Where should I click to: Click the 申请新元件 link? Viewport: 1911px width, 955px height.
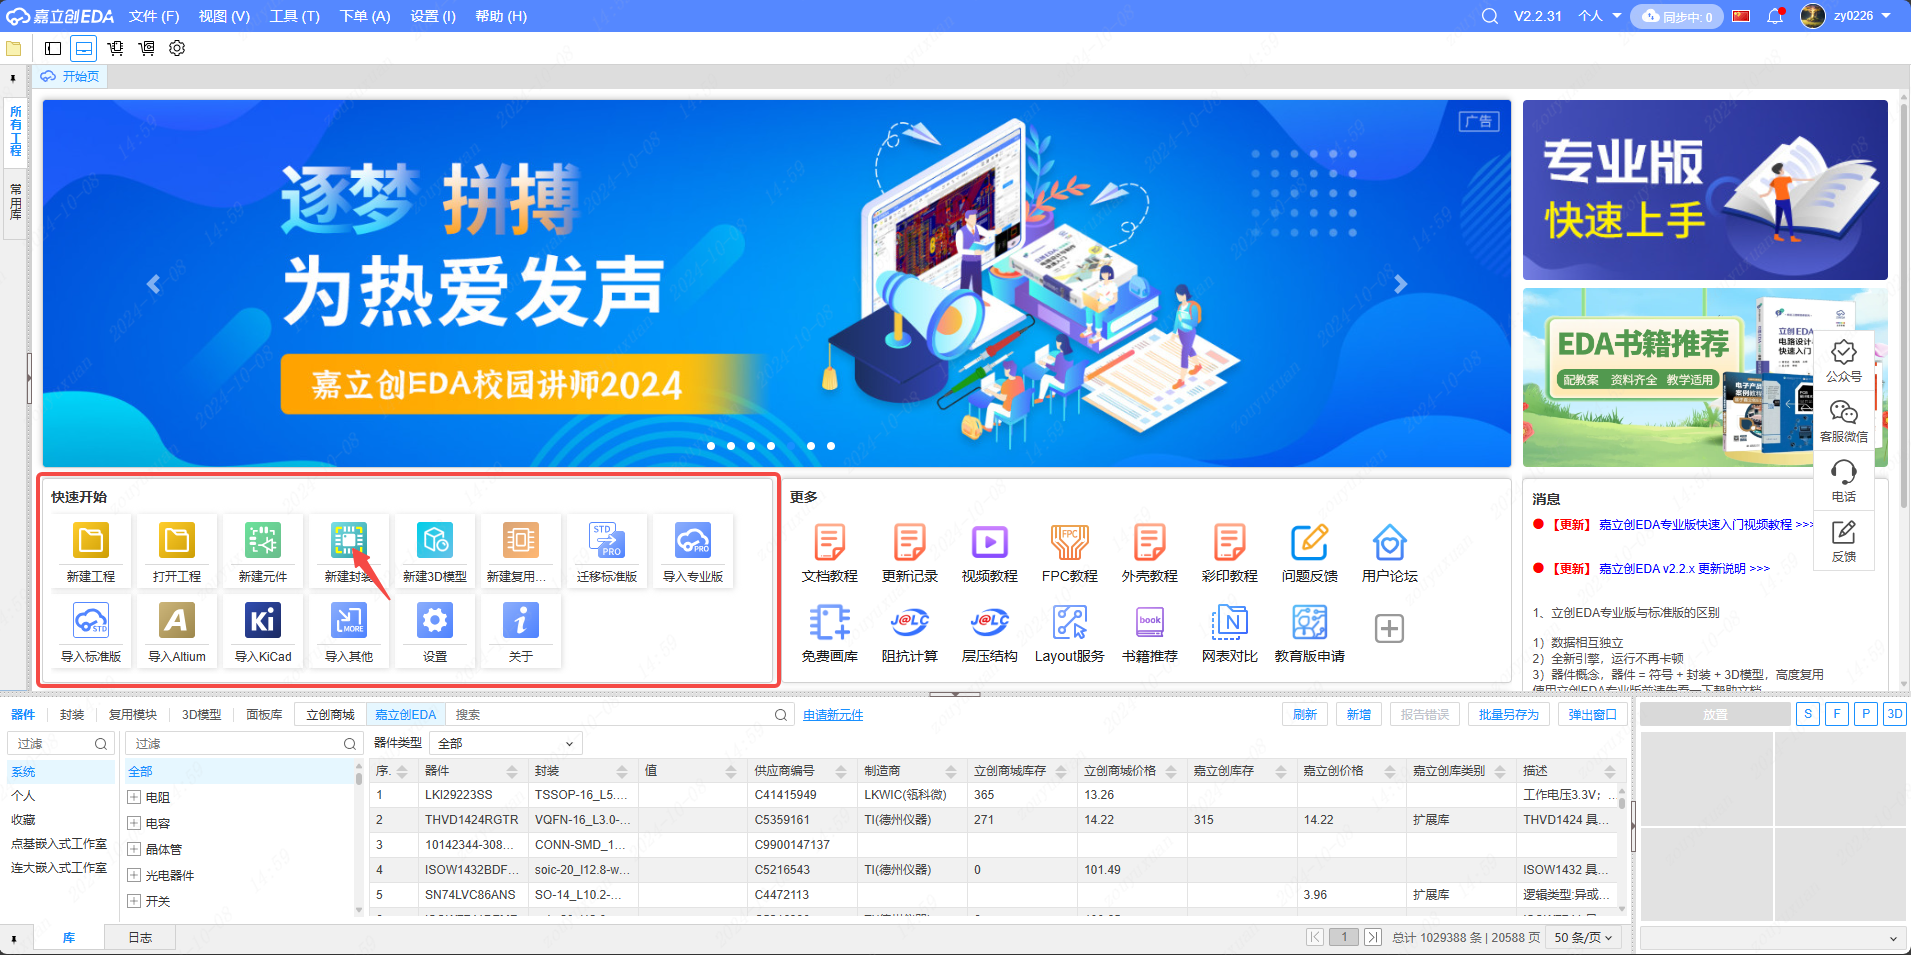[x=833, y=715]
